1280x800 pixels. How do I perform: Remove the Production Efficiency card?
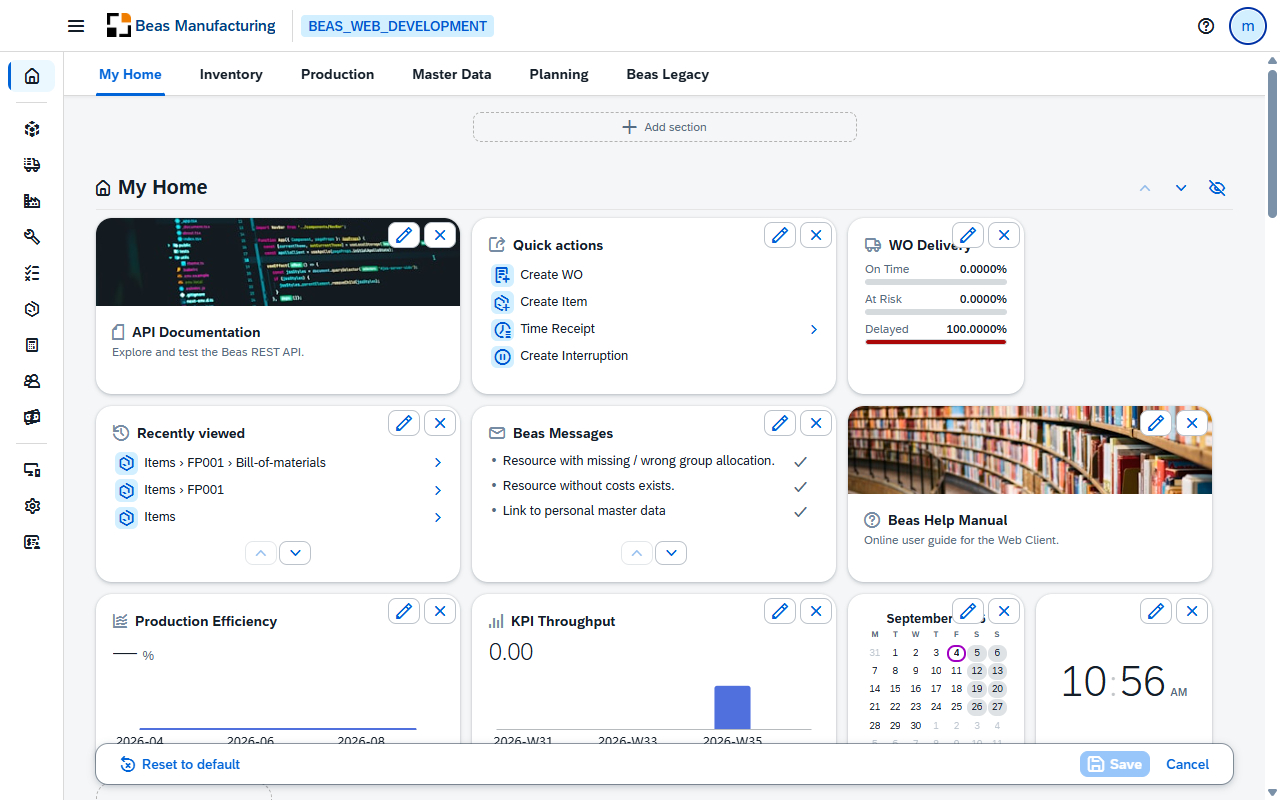(x=440, y=611)
